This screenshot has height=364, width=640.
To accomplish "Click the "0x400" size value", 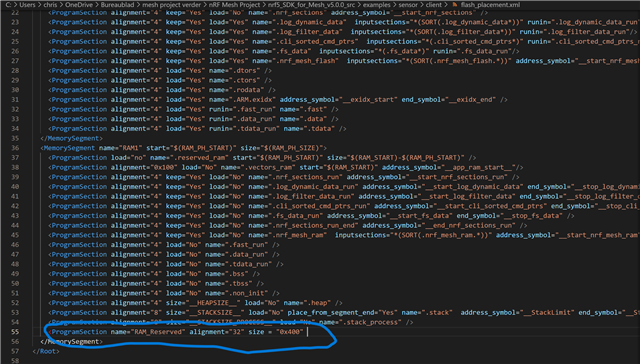I will (290, 332).
